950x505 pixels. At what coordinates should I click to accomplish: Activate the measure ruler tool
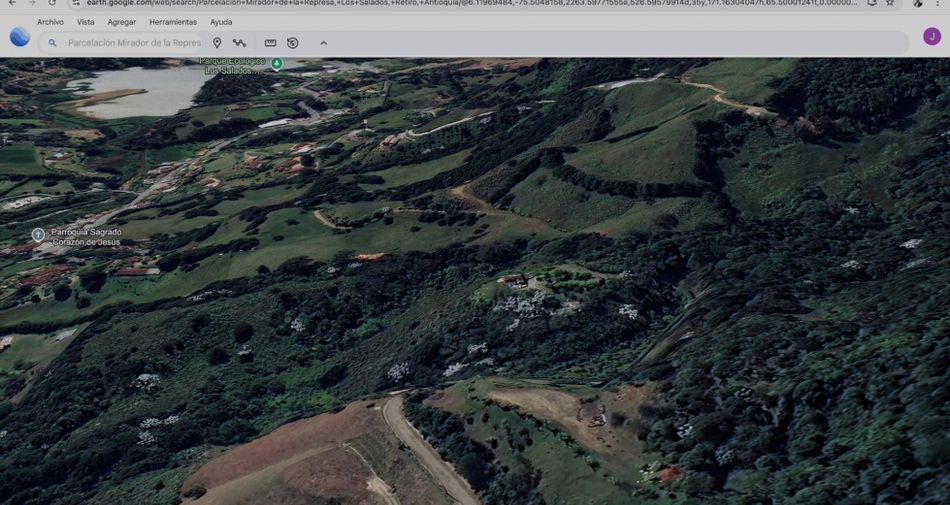pos(270,43)
